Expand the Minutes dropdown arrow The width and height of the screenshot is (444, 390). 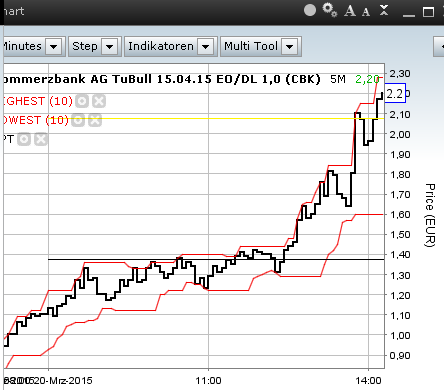click(54, 46)
